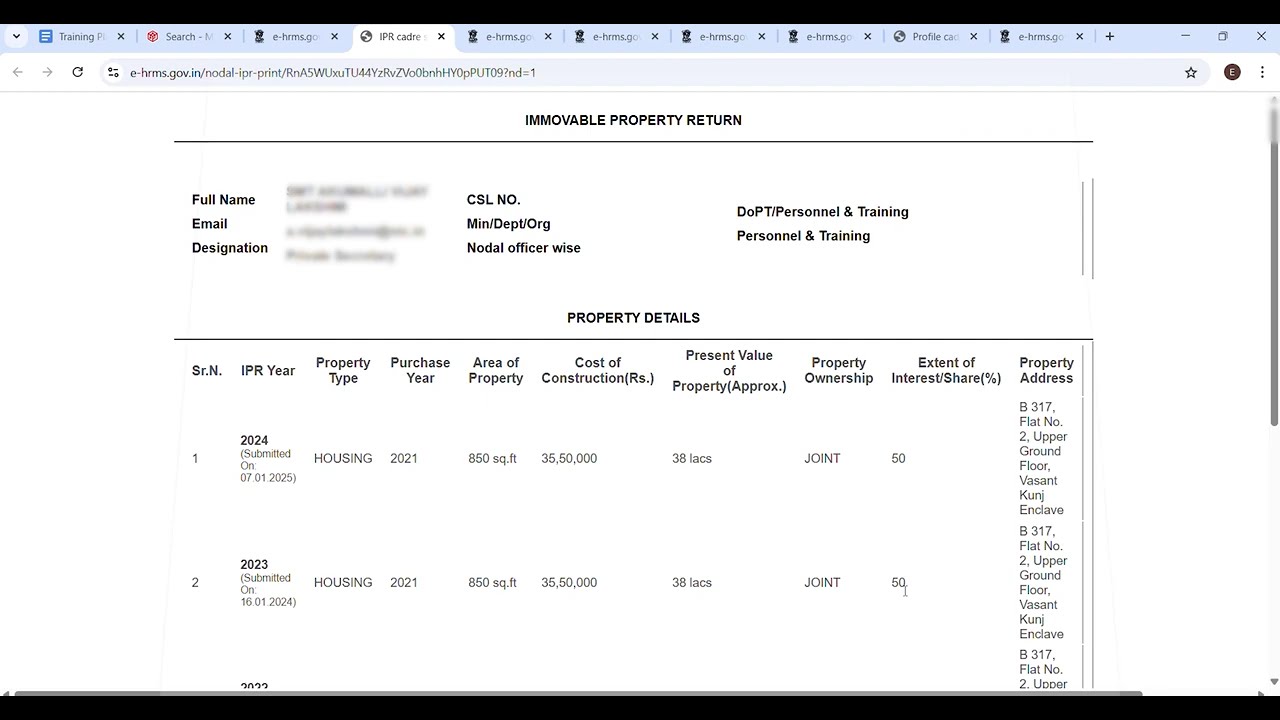
Task: Reload the current page
Action: coord(77,72)
